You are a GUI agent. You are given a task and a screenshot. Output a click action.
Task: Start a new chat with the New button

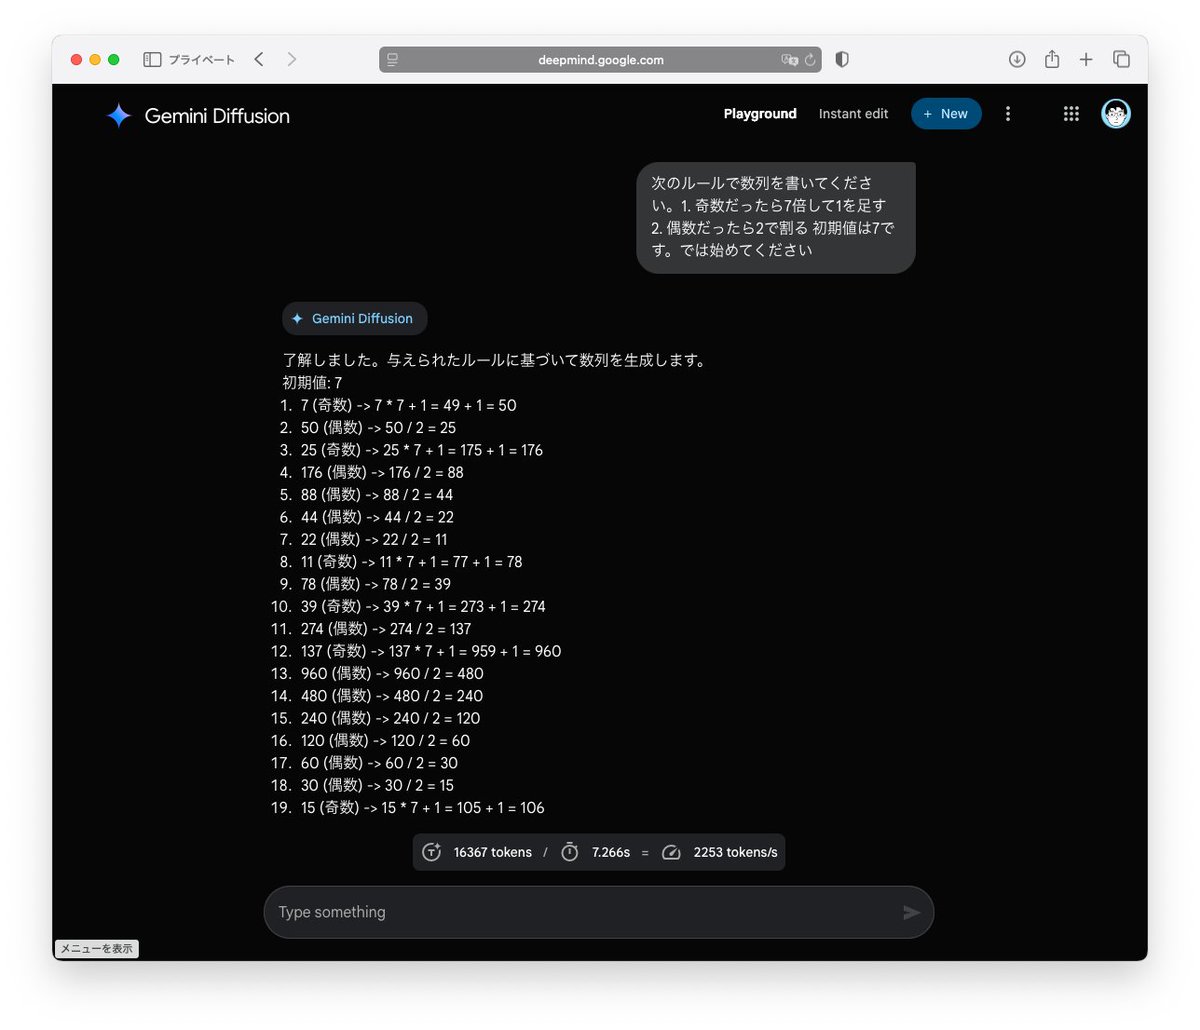pos(946,113)
